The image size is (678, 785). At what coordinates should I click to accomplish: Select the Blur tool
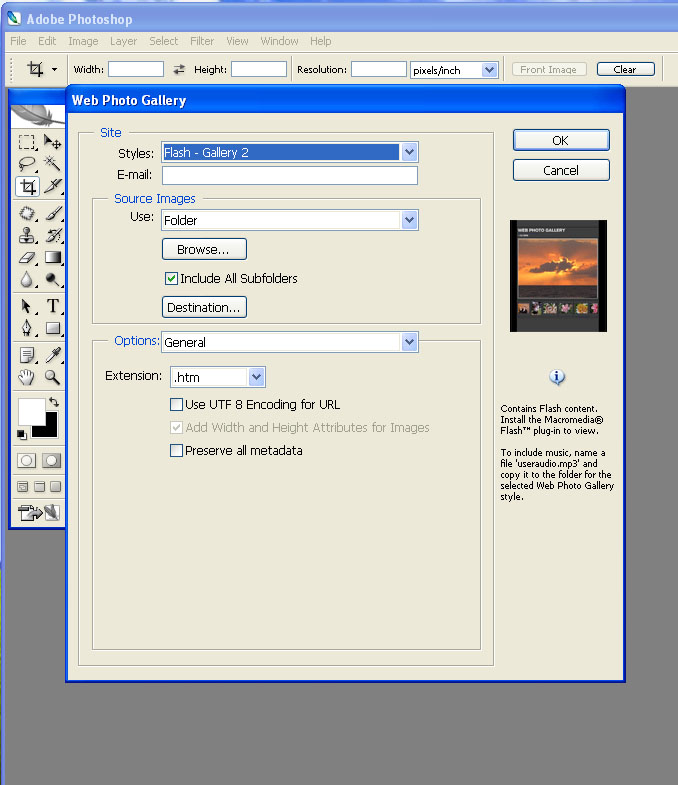point(27,279)
